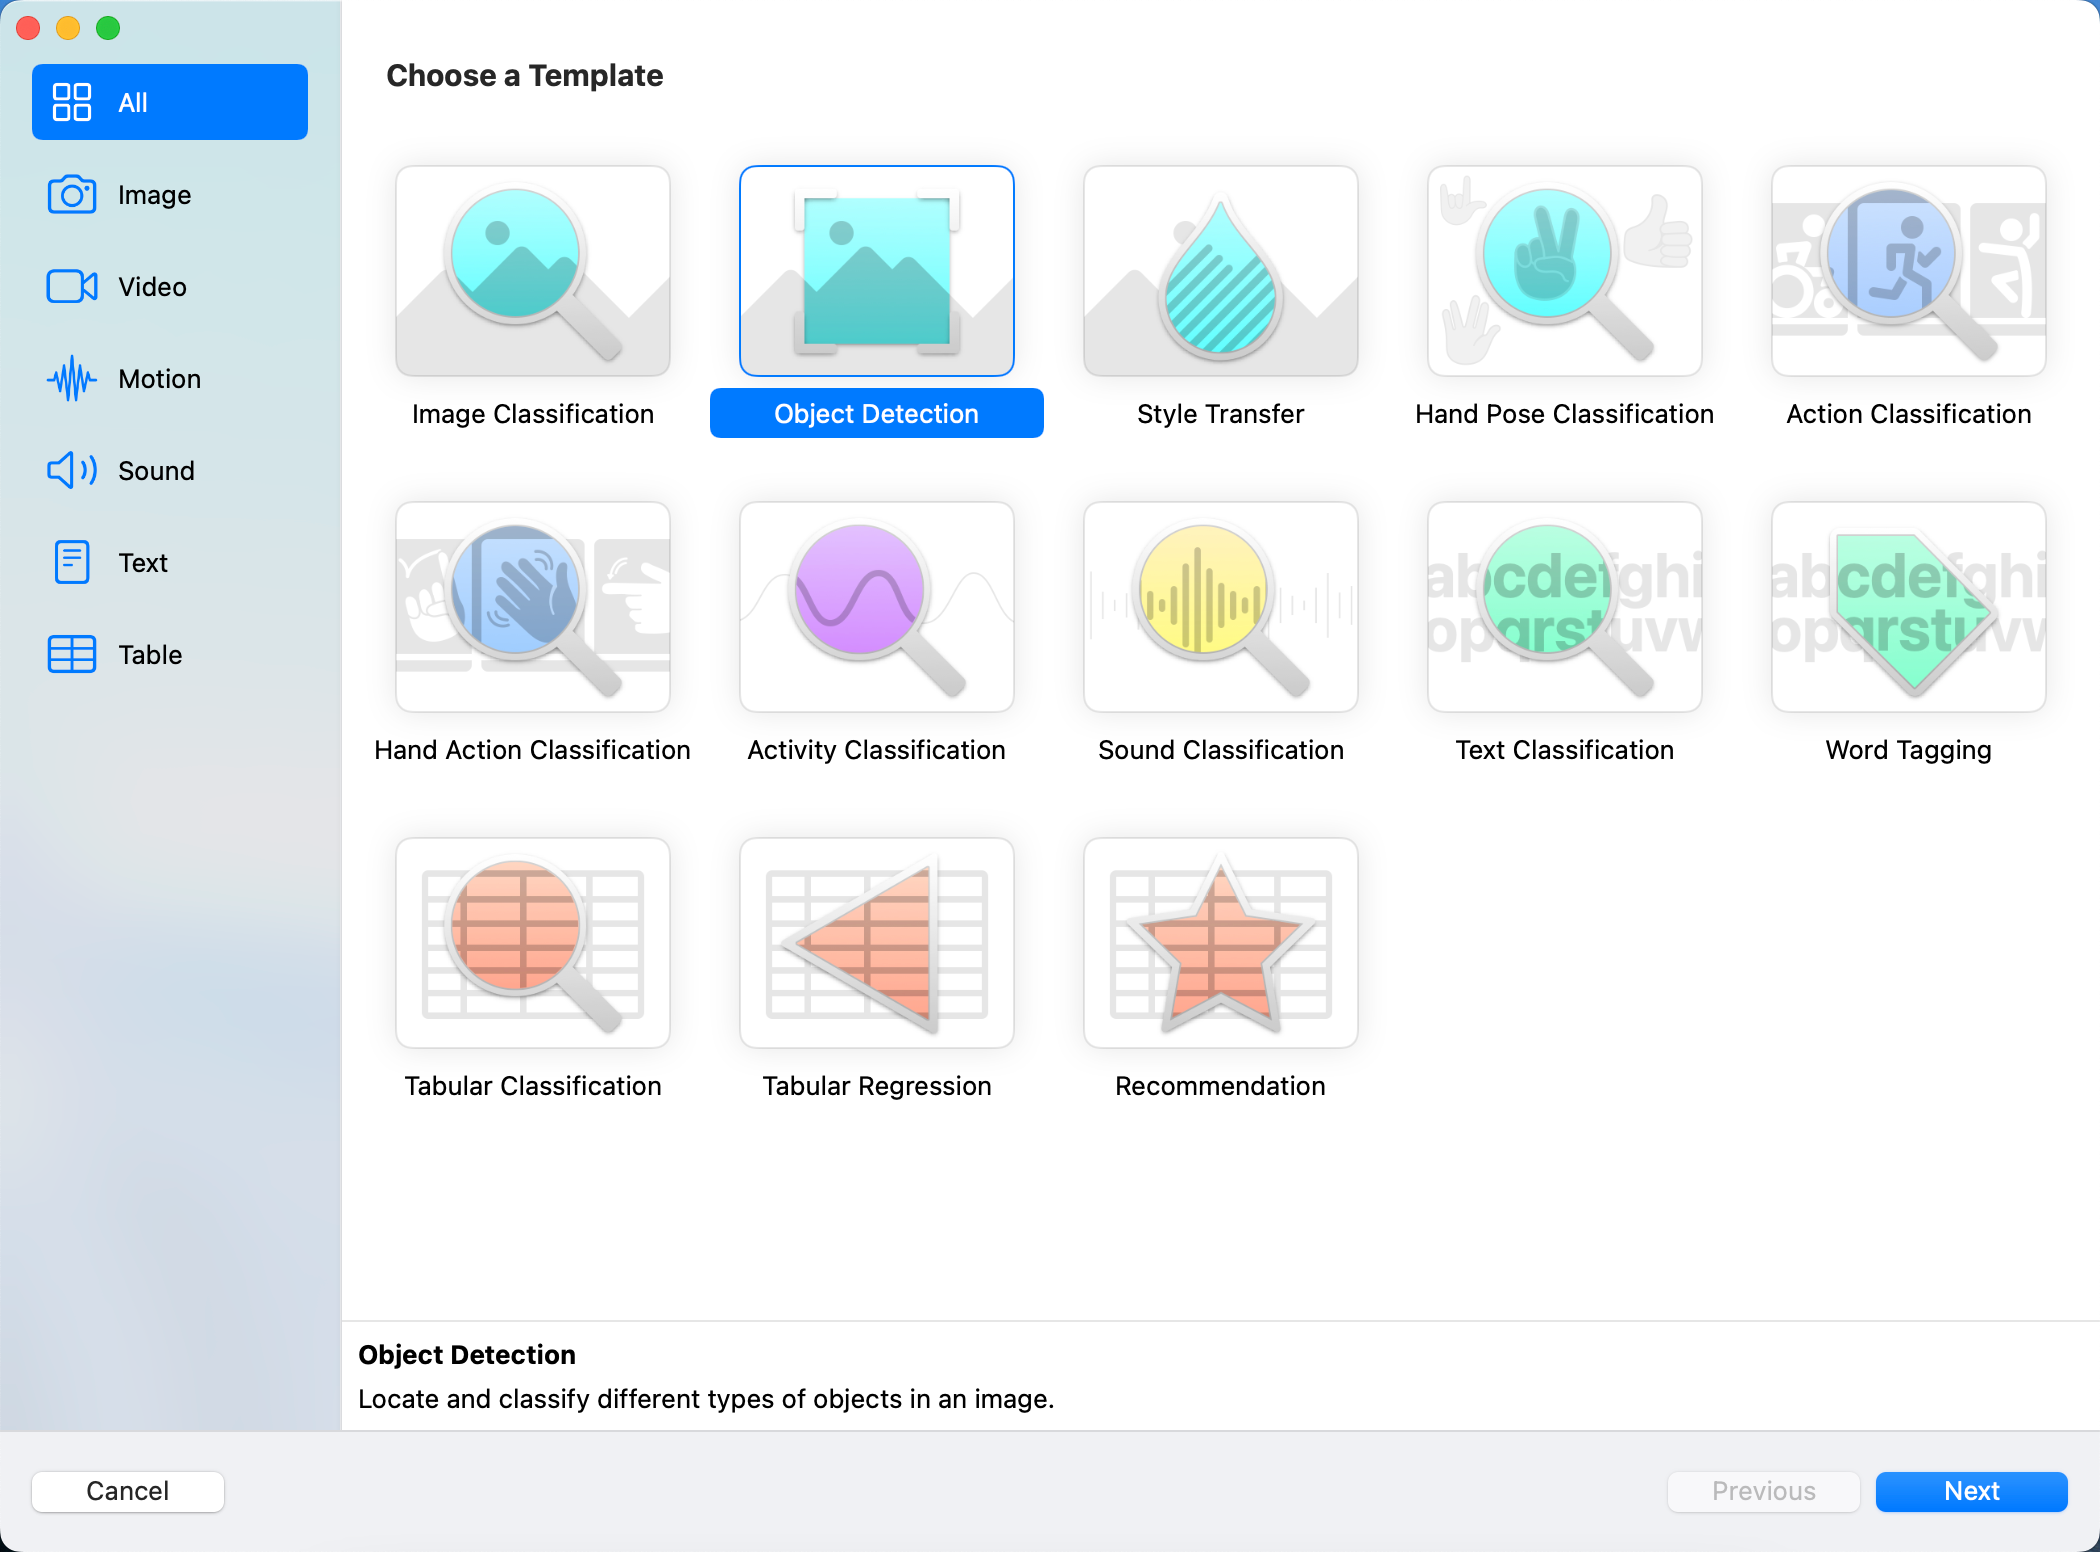
Task: Choose the Word Tagging template icon
Action: click(1908, 606)
